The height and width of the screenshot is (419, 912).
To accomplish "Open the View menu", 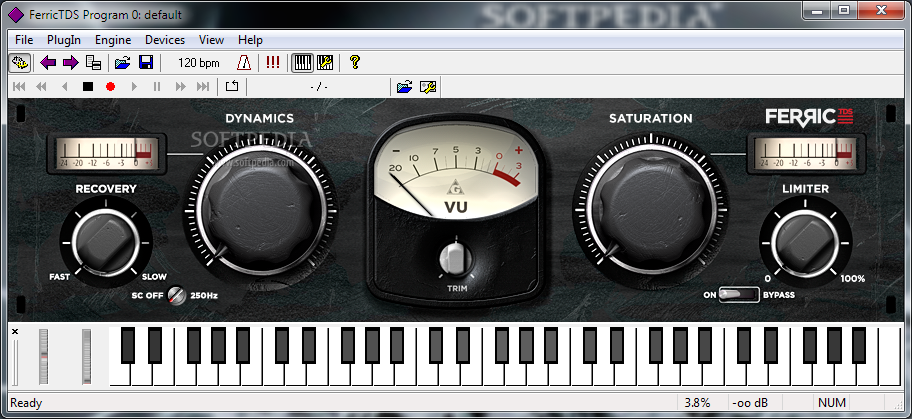I will [x=211, y=40].
